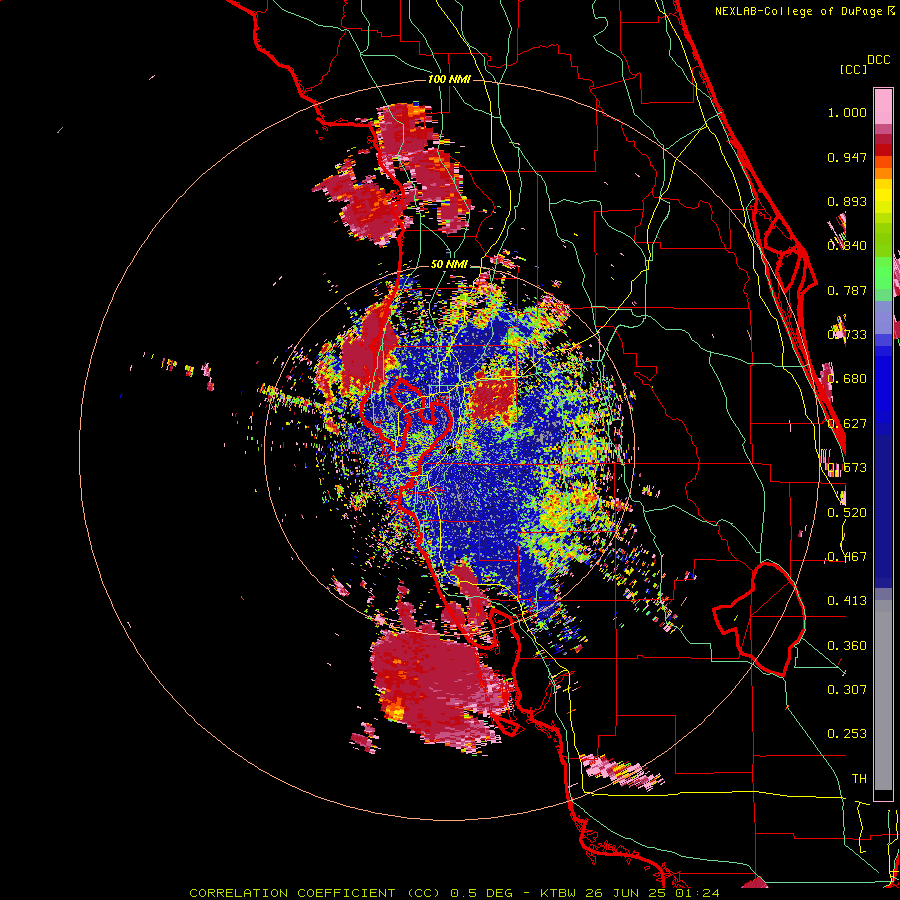Click the 'KTBW 26 JUN 25 01:24' timestamp
Screen dimensions: 900x900
pyautogui.click(x=630, y=893)
